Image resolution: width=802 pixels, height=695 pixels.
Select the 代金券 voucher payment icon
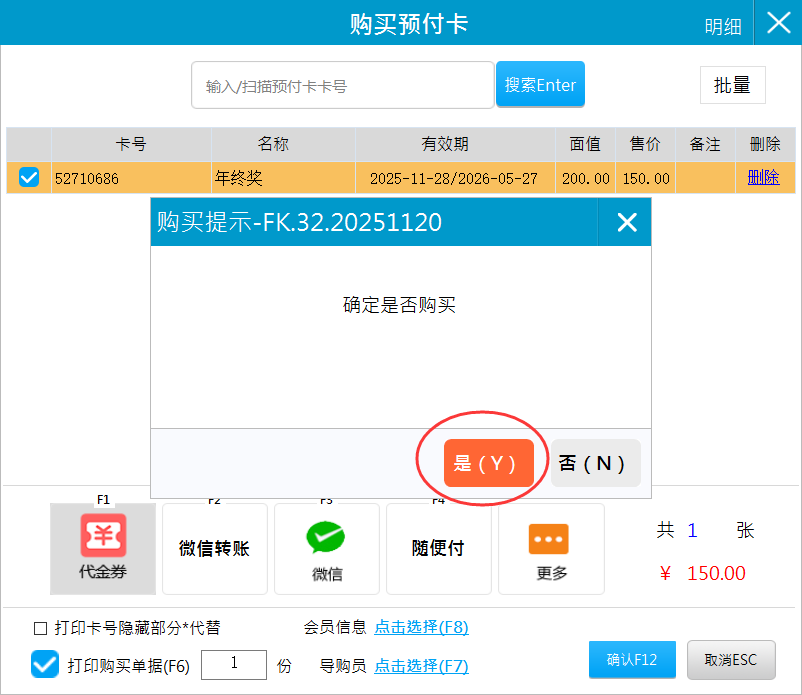click(x=103, y=548)
